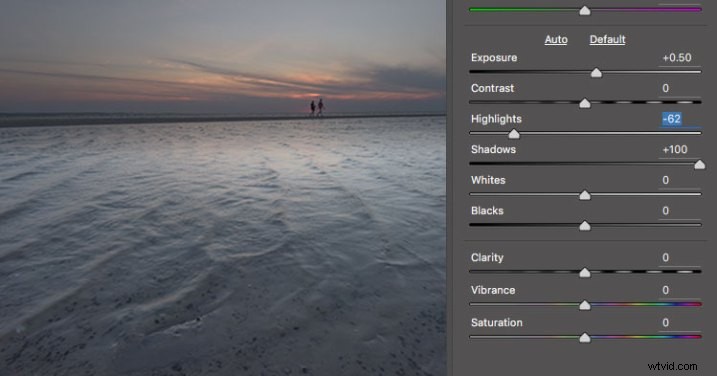The image size is (717, 376).
Task: Click the Blacks label
Action: 487,211
